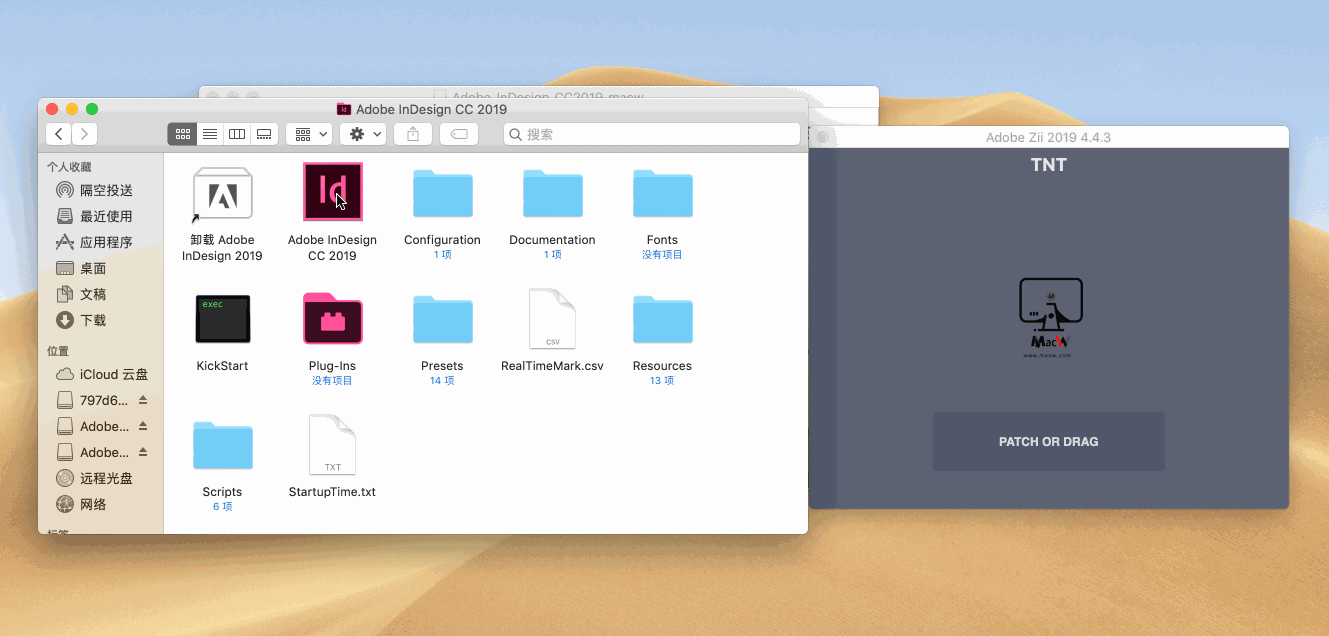Switch to column view in Finder
1329x636 pixels.
[x=236, y=133]
